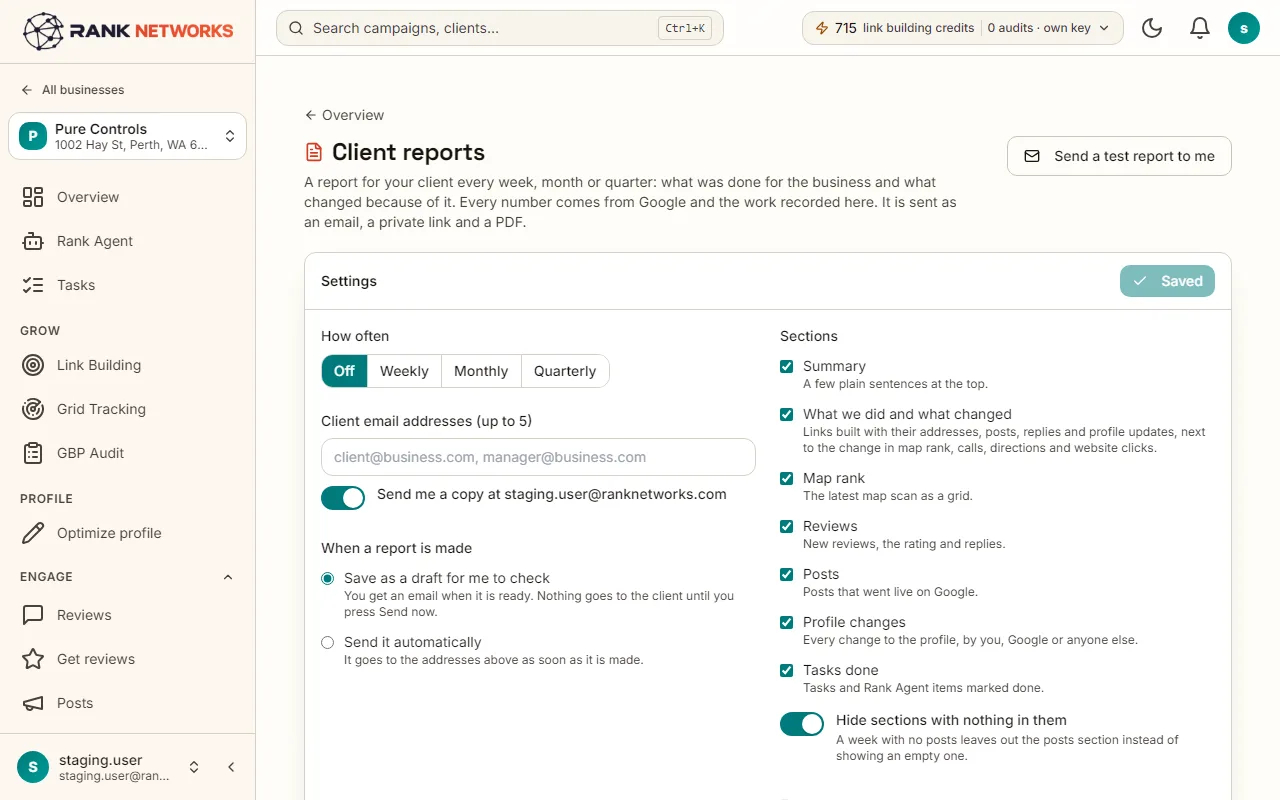Send a test report to me
The height and width of the screenshot is (800, 1280).
(x=1119, y=156)
